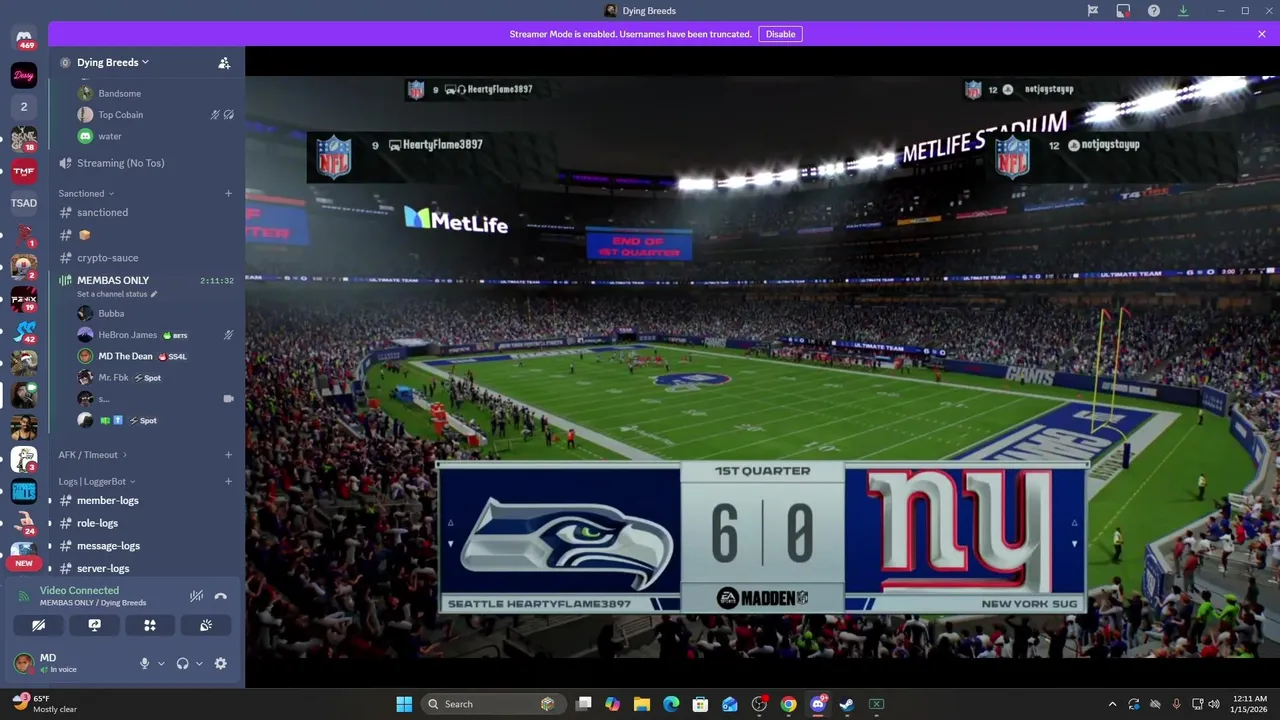The height and width of the screenshot is (720, 1280).
Task: Add channel to AFK / Timeout category
Action: coord(228,455)
